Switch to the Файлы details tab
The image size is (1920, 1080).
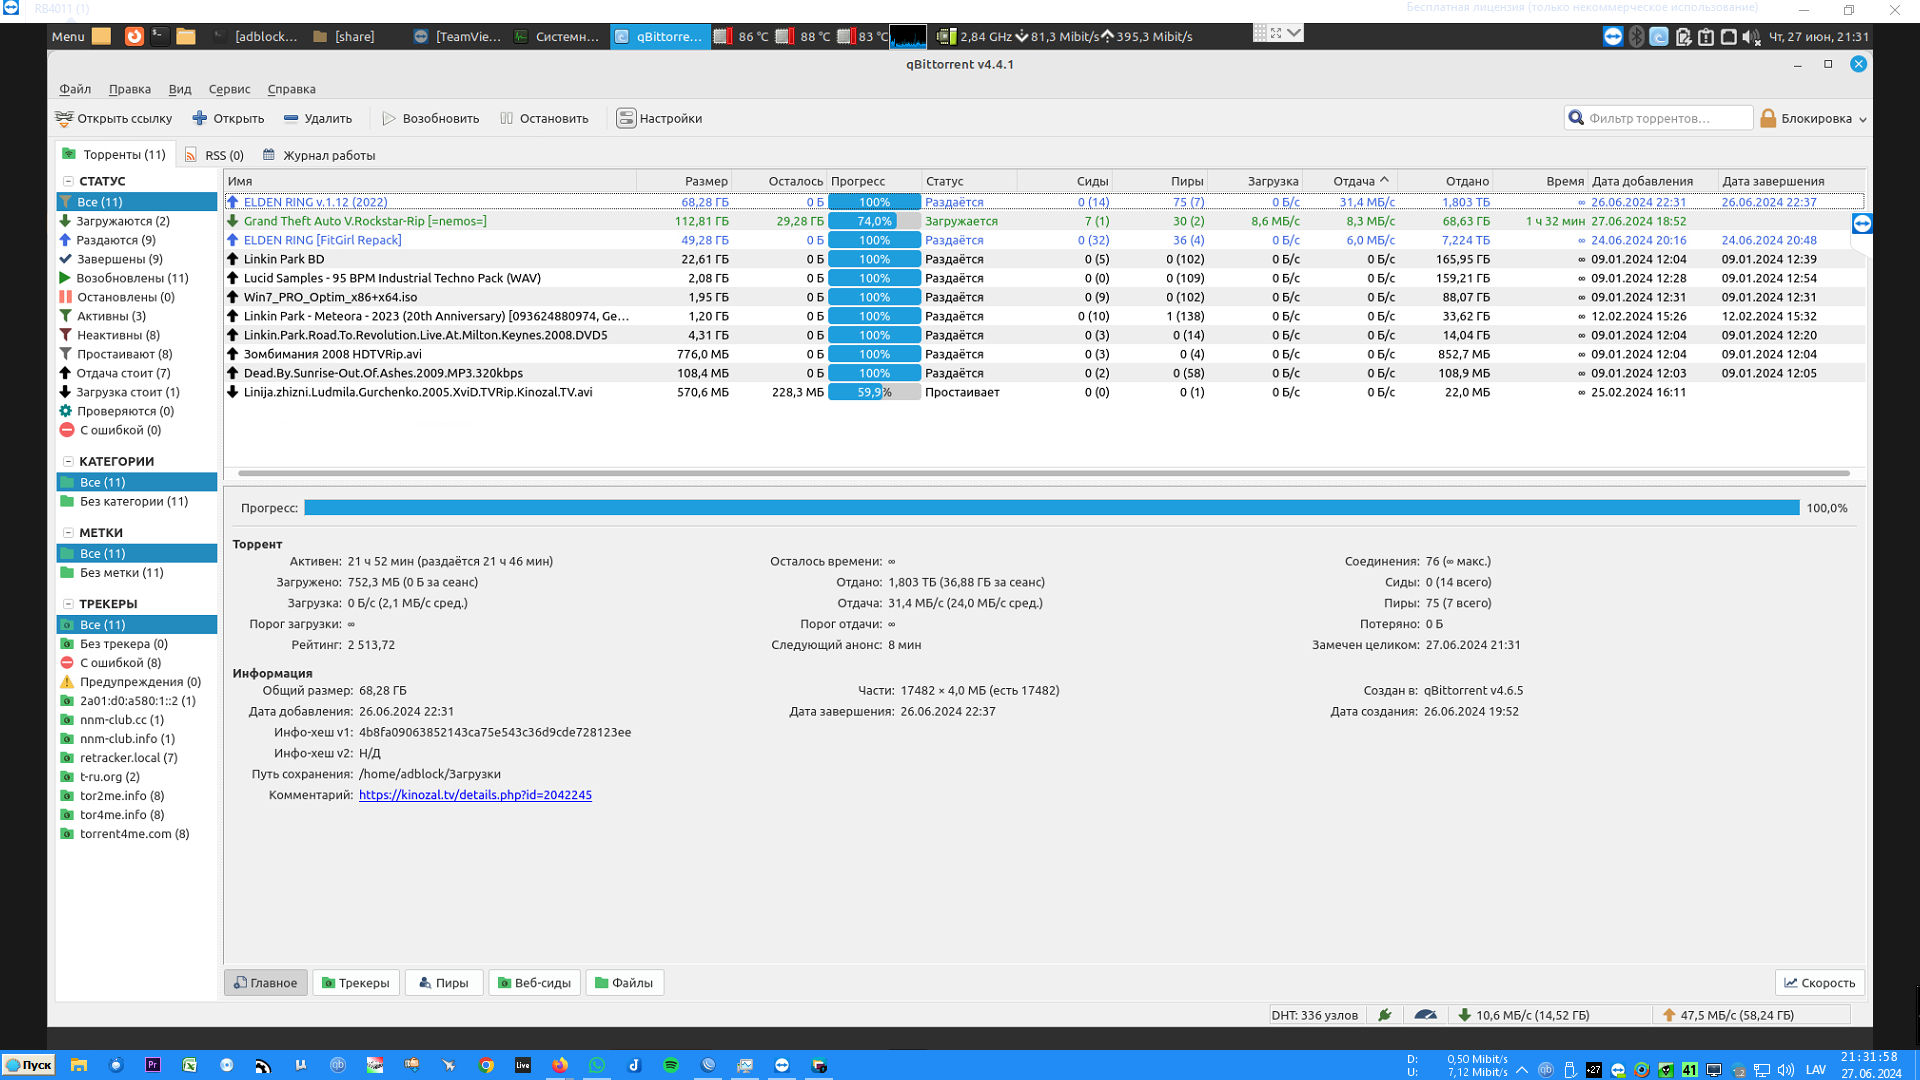[624, 983]
